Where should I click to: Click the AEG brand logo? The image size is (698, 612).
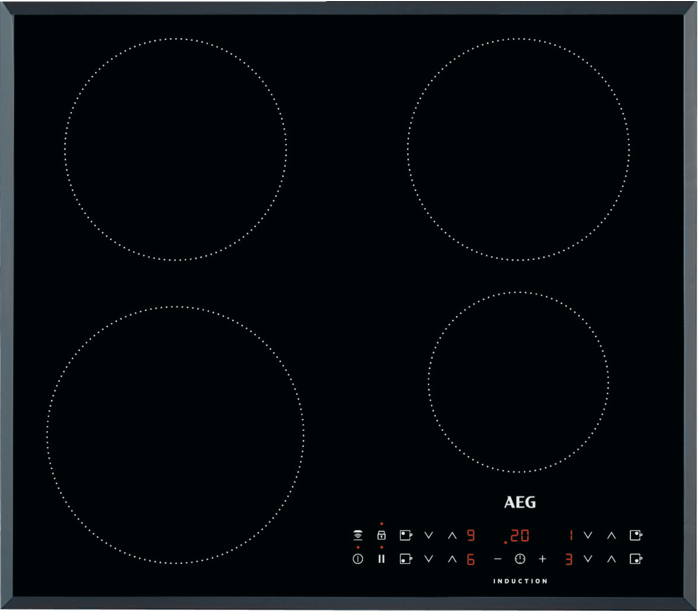click(520, 502)
